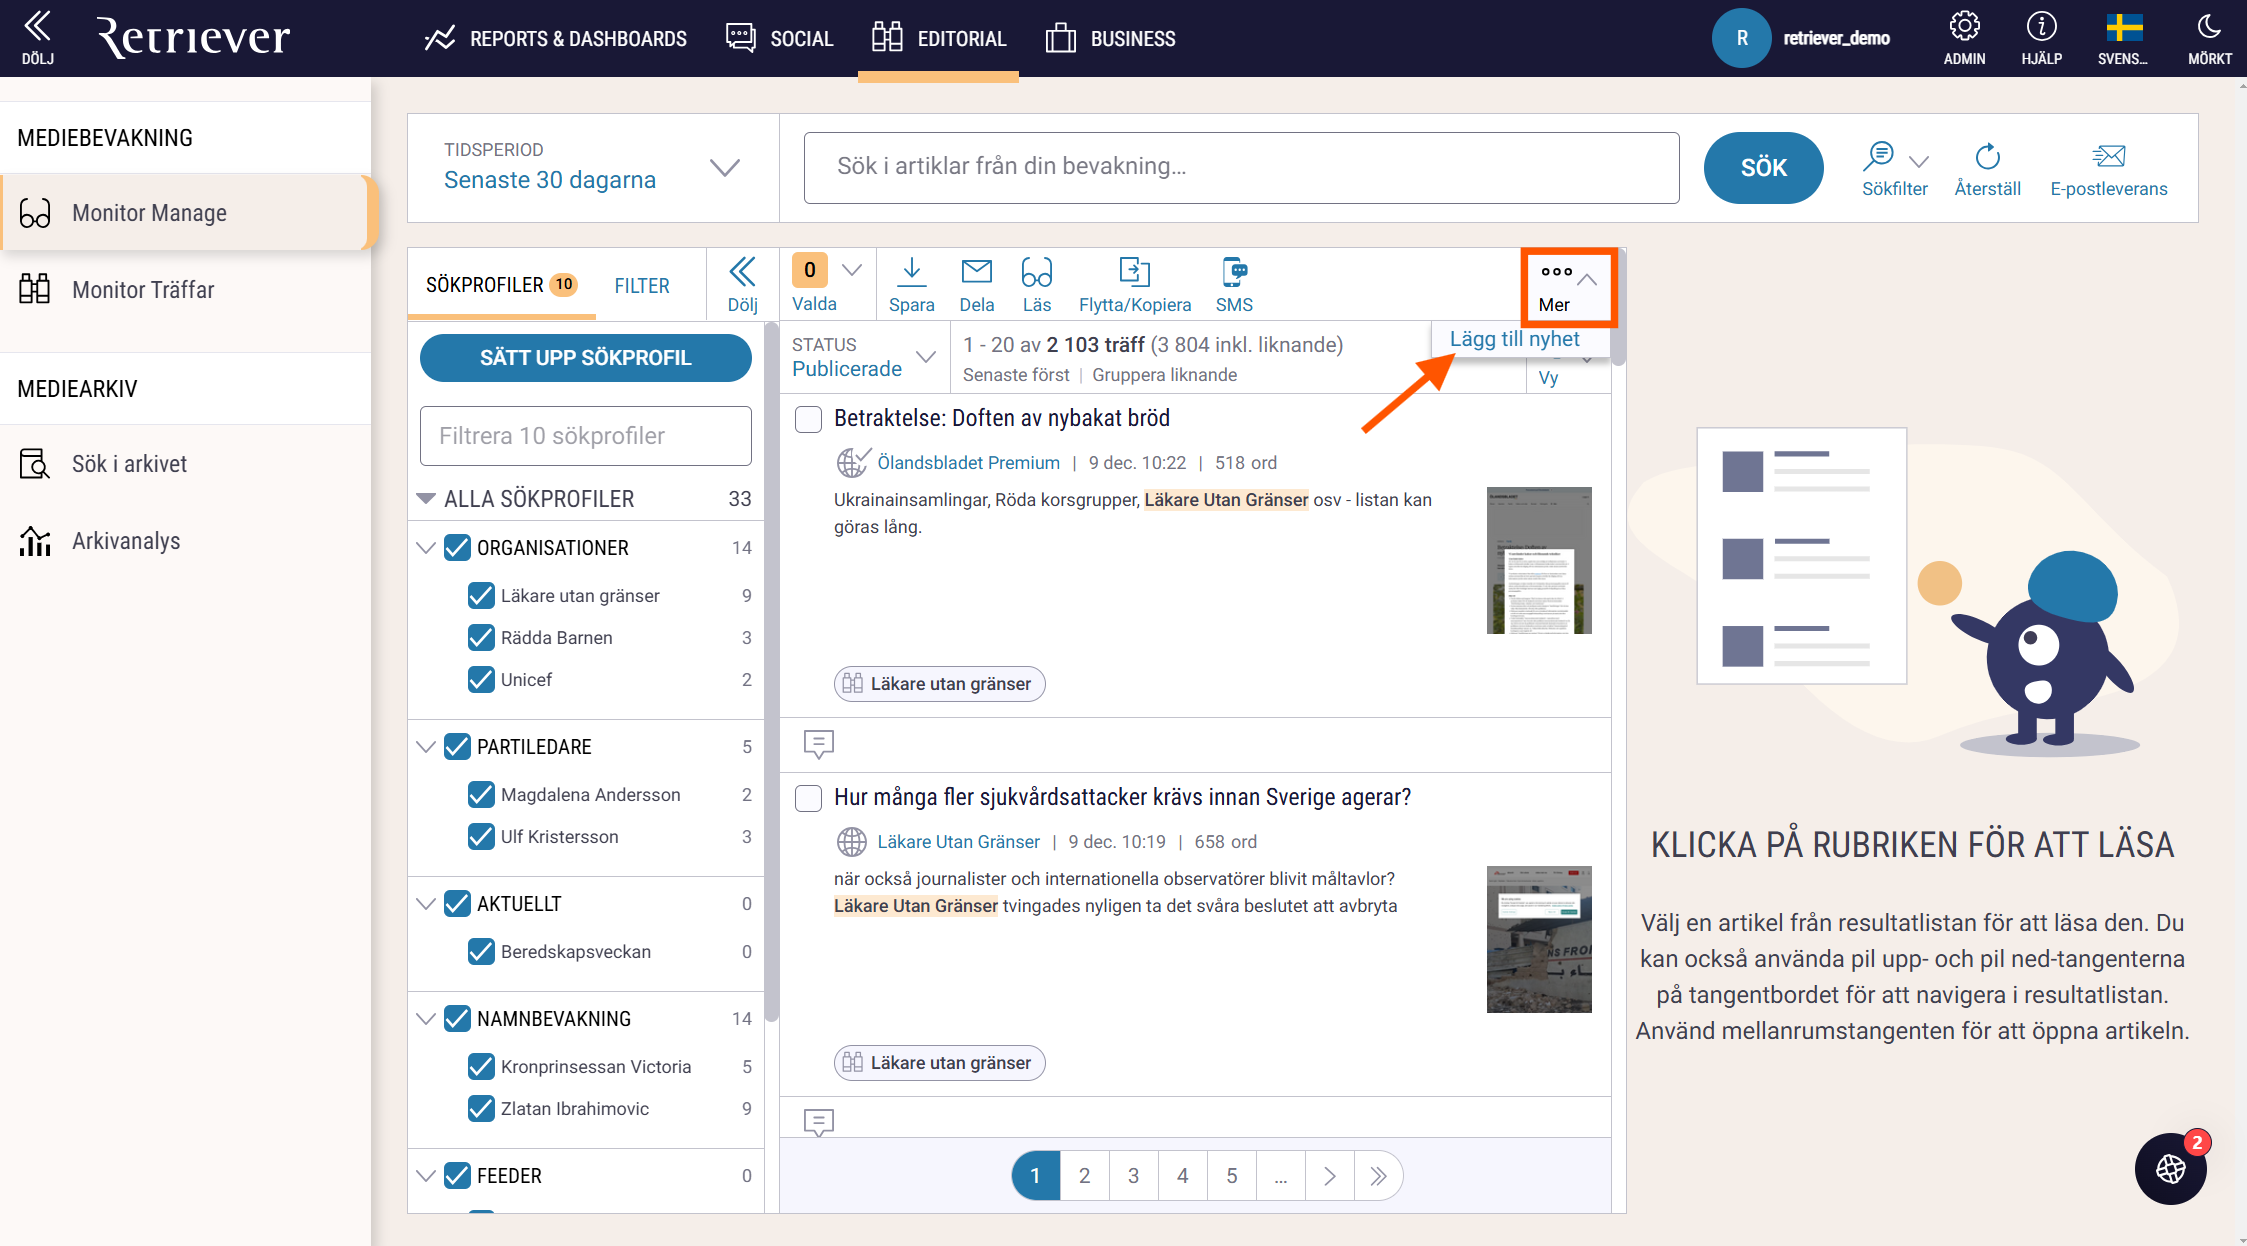
Task: Click the Återställ reset icon
Action: click(1987, 168)
